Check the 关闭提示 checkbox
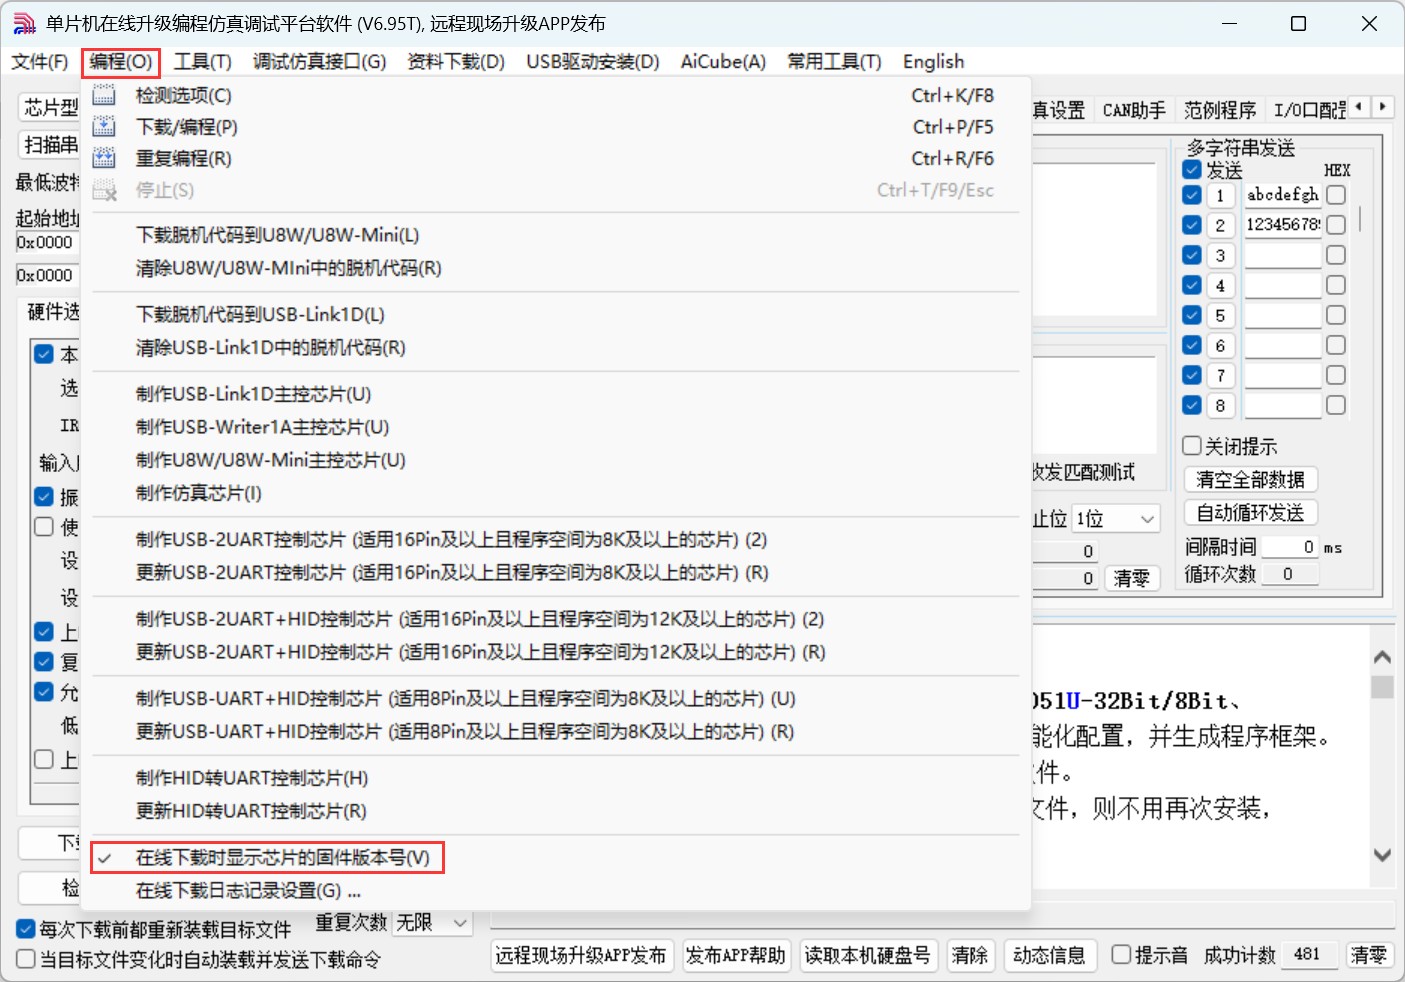Screen dimensions: 1405x982 (x=1192, y=446)
